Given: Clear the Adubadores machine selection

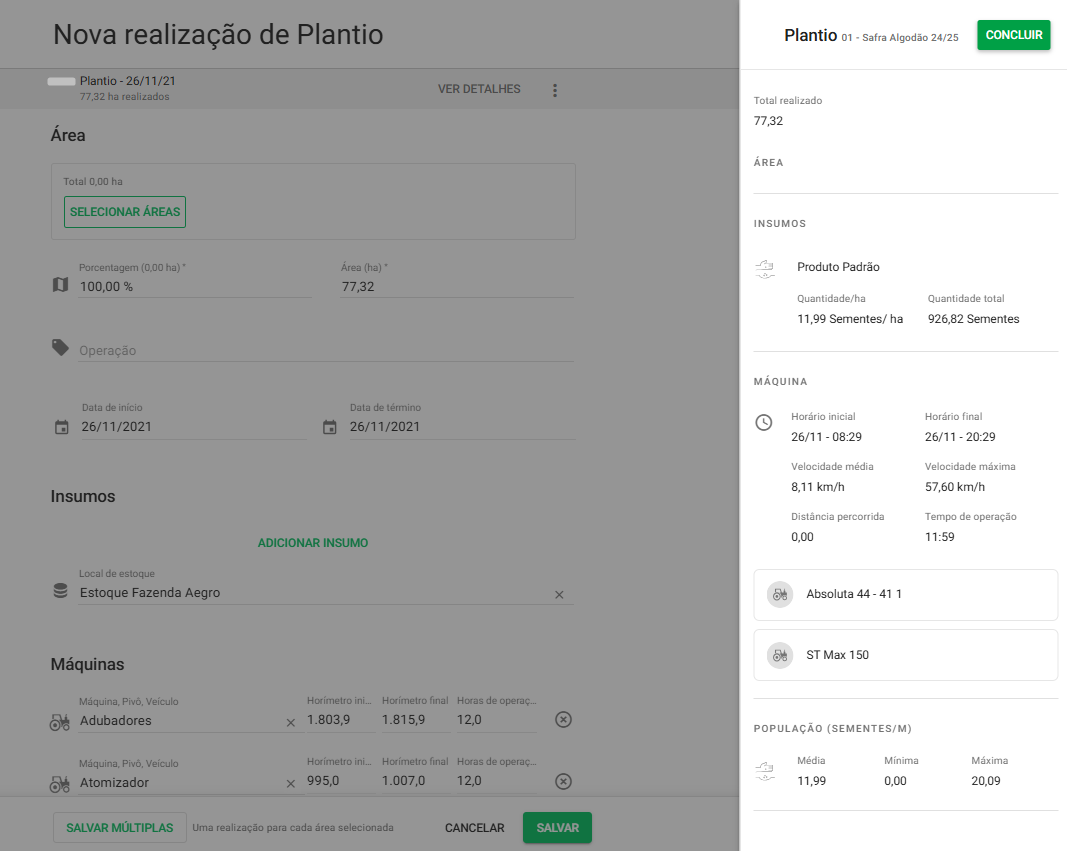Looking at the screenshot, I should 291,722.
